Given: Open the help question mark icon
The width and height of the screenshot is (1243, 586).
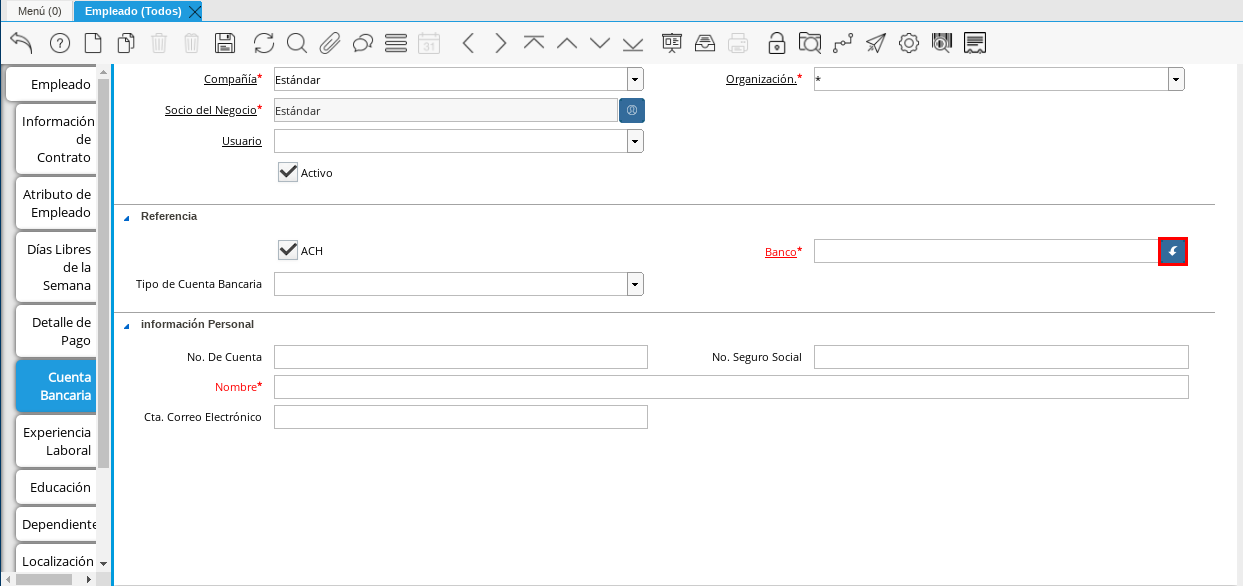Looking at the screenshot, I should tap(60, 43).
